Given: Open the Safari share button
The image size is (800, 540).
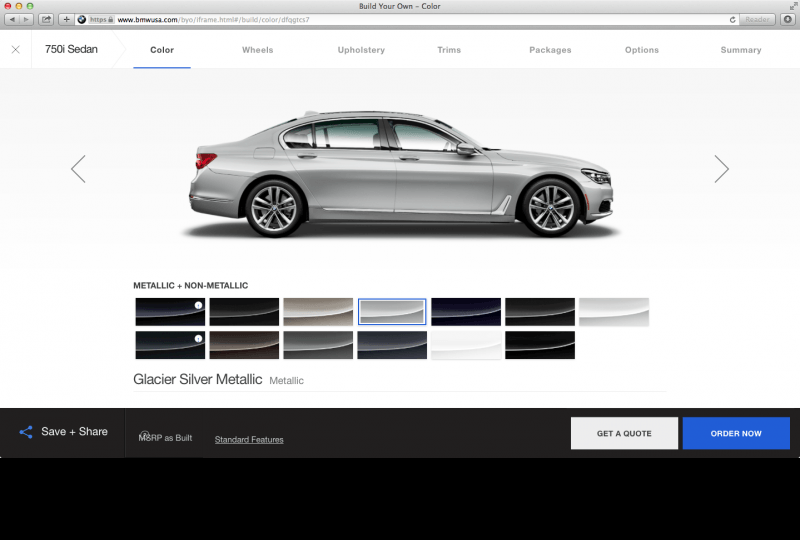Looking at the screenshot, I should [x=46, y=19].
